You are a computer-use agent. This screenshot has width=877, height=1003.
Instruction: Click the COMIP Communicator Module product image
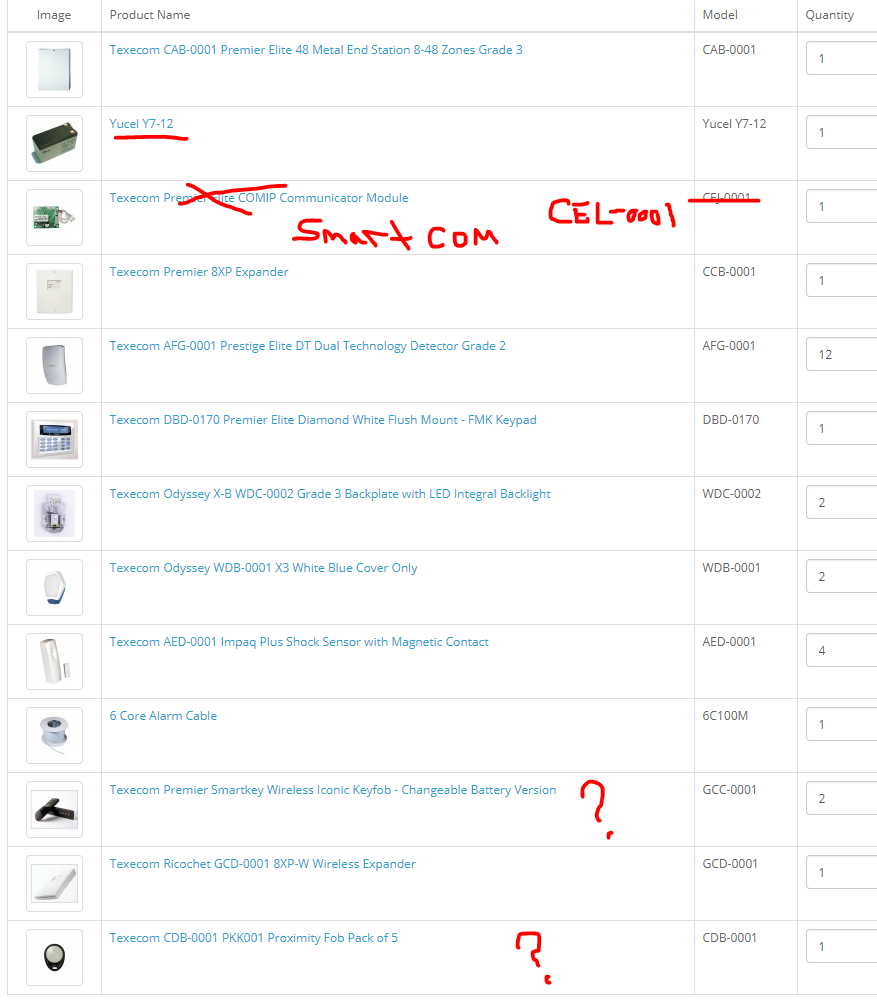point(54,217)
